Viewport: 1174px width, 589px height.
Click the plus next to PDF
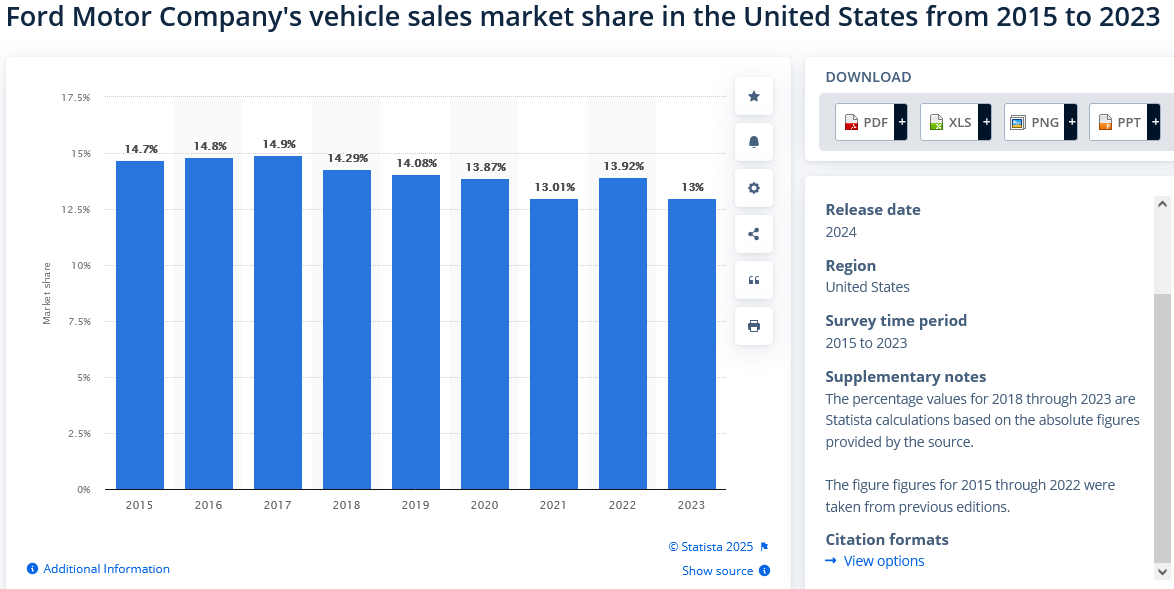pos(901,122)
